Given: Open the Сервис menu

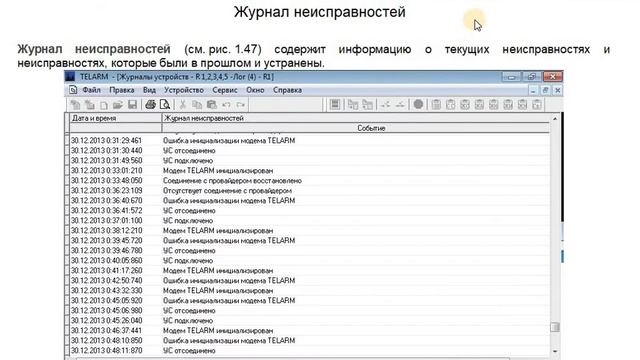Looking at the screenshot, I should (x=225, y=90).
